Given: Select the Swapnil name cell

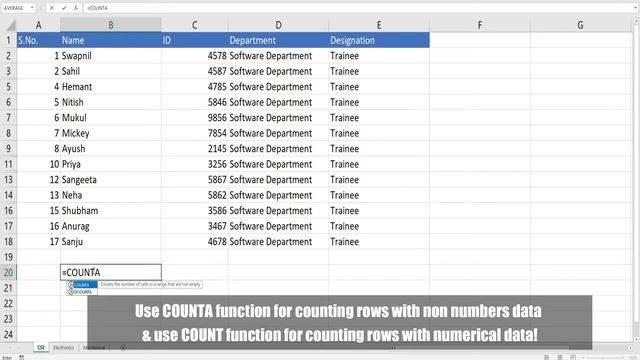Looking at the screenshot, I should [111, 56].
